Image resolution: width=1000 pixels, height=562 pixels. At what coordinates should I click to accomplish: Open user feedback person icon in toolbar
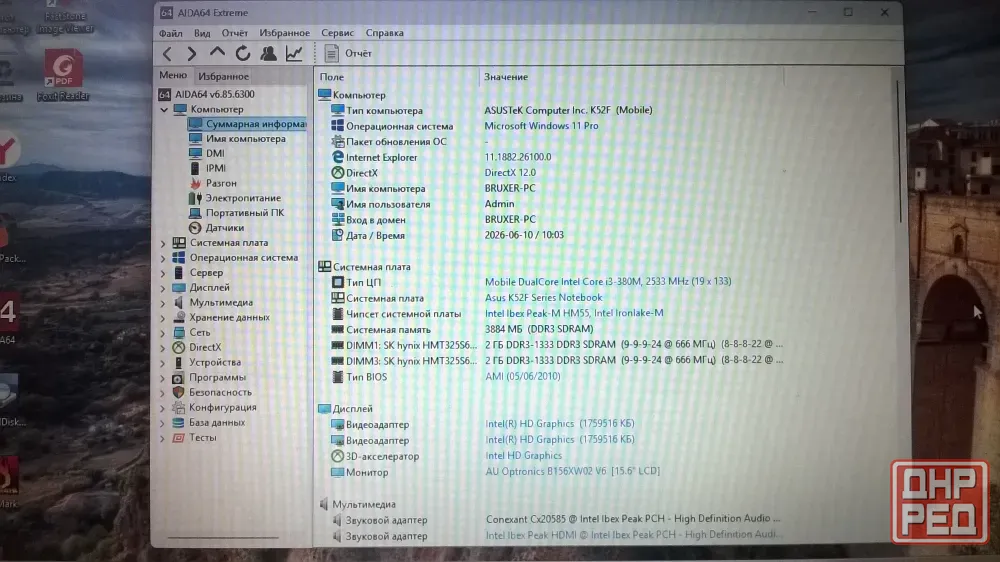tap(268, 54)
